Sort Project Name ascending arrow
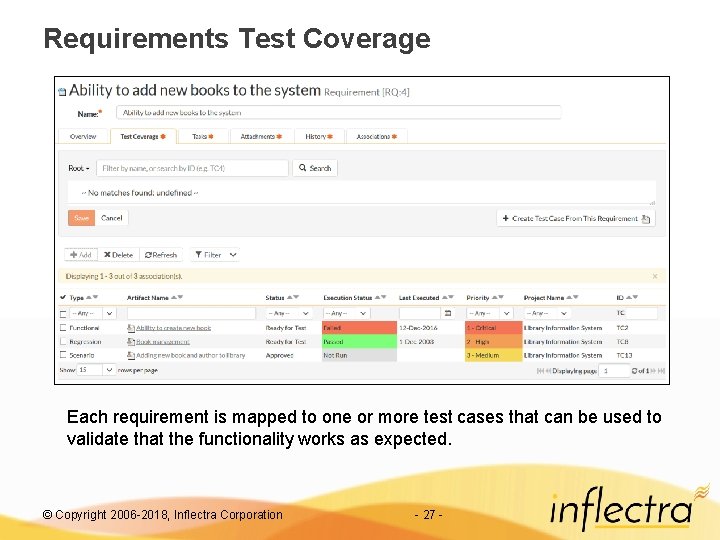720x540 pixels. (569, 297)
